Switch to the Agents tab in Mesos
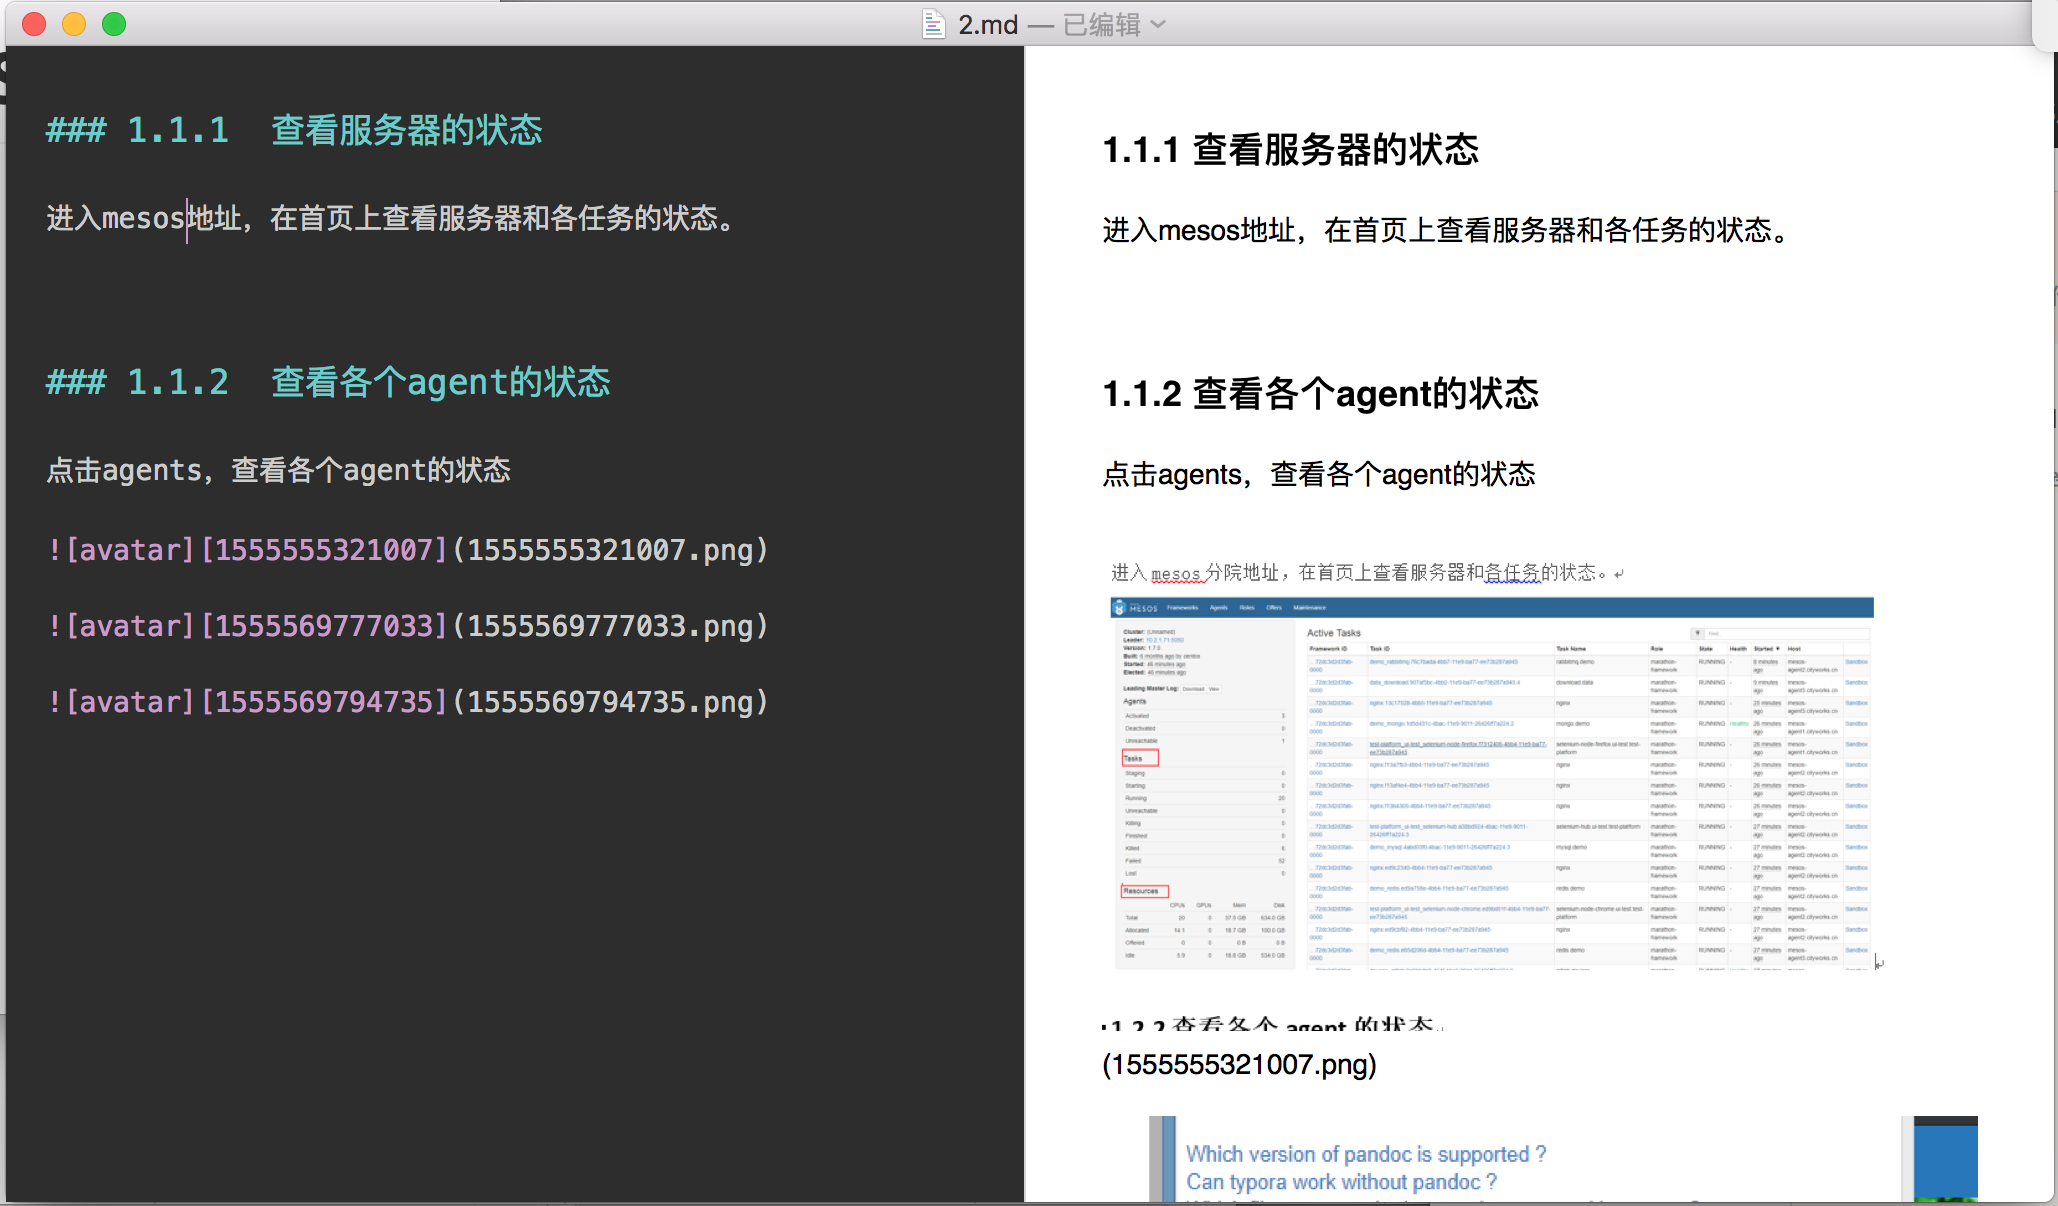This screenshot has height=1206, width=2058. click(x=1219, y=607)
